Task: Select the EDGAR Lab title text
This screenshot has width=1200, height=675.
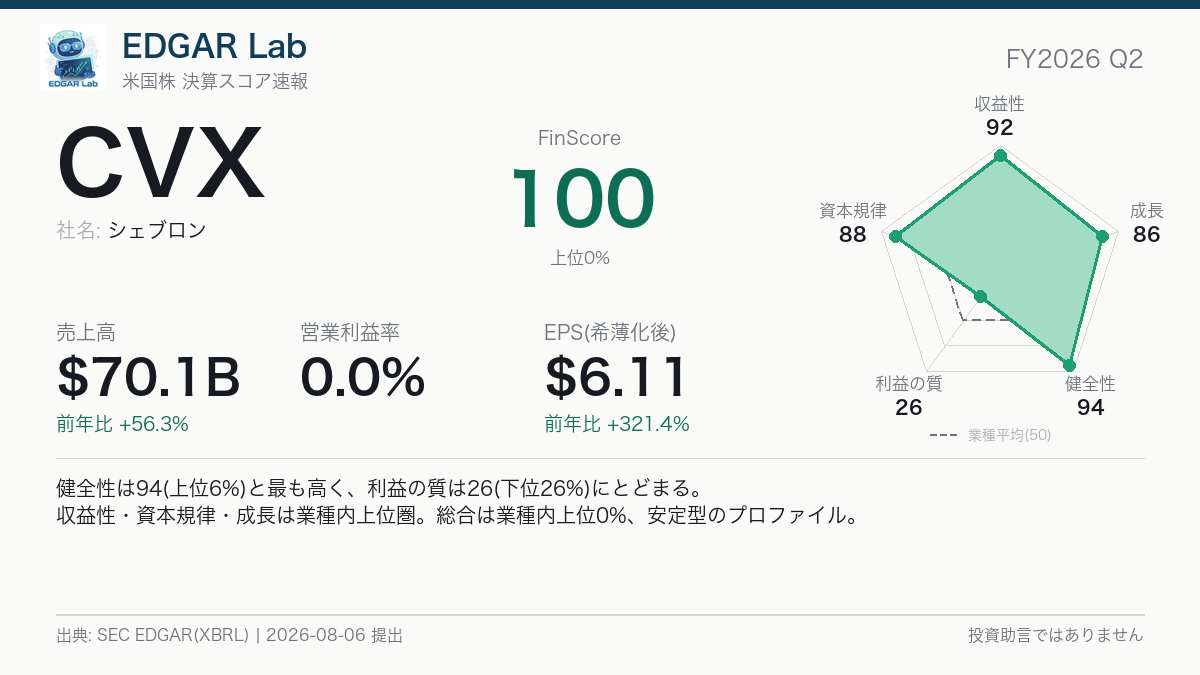Action: tap(214, 45)
